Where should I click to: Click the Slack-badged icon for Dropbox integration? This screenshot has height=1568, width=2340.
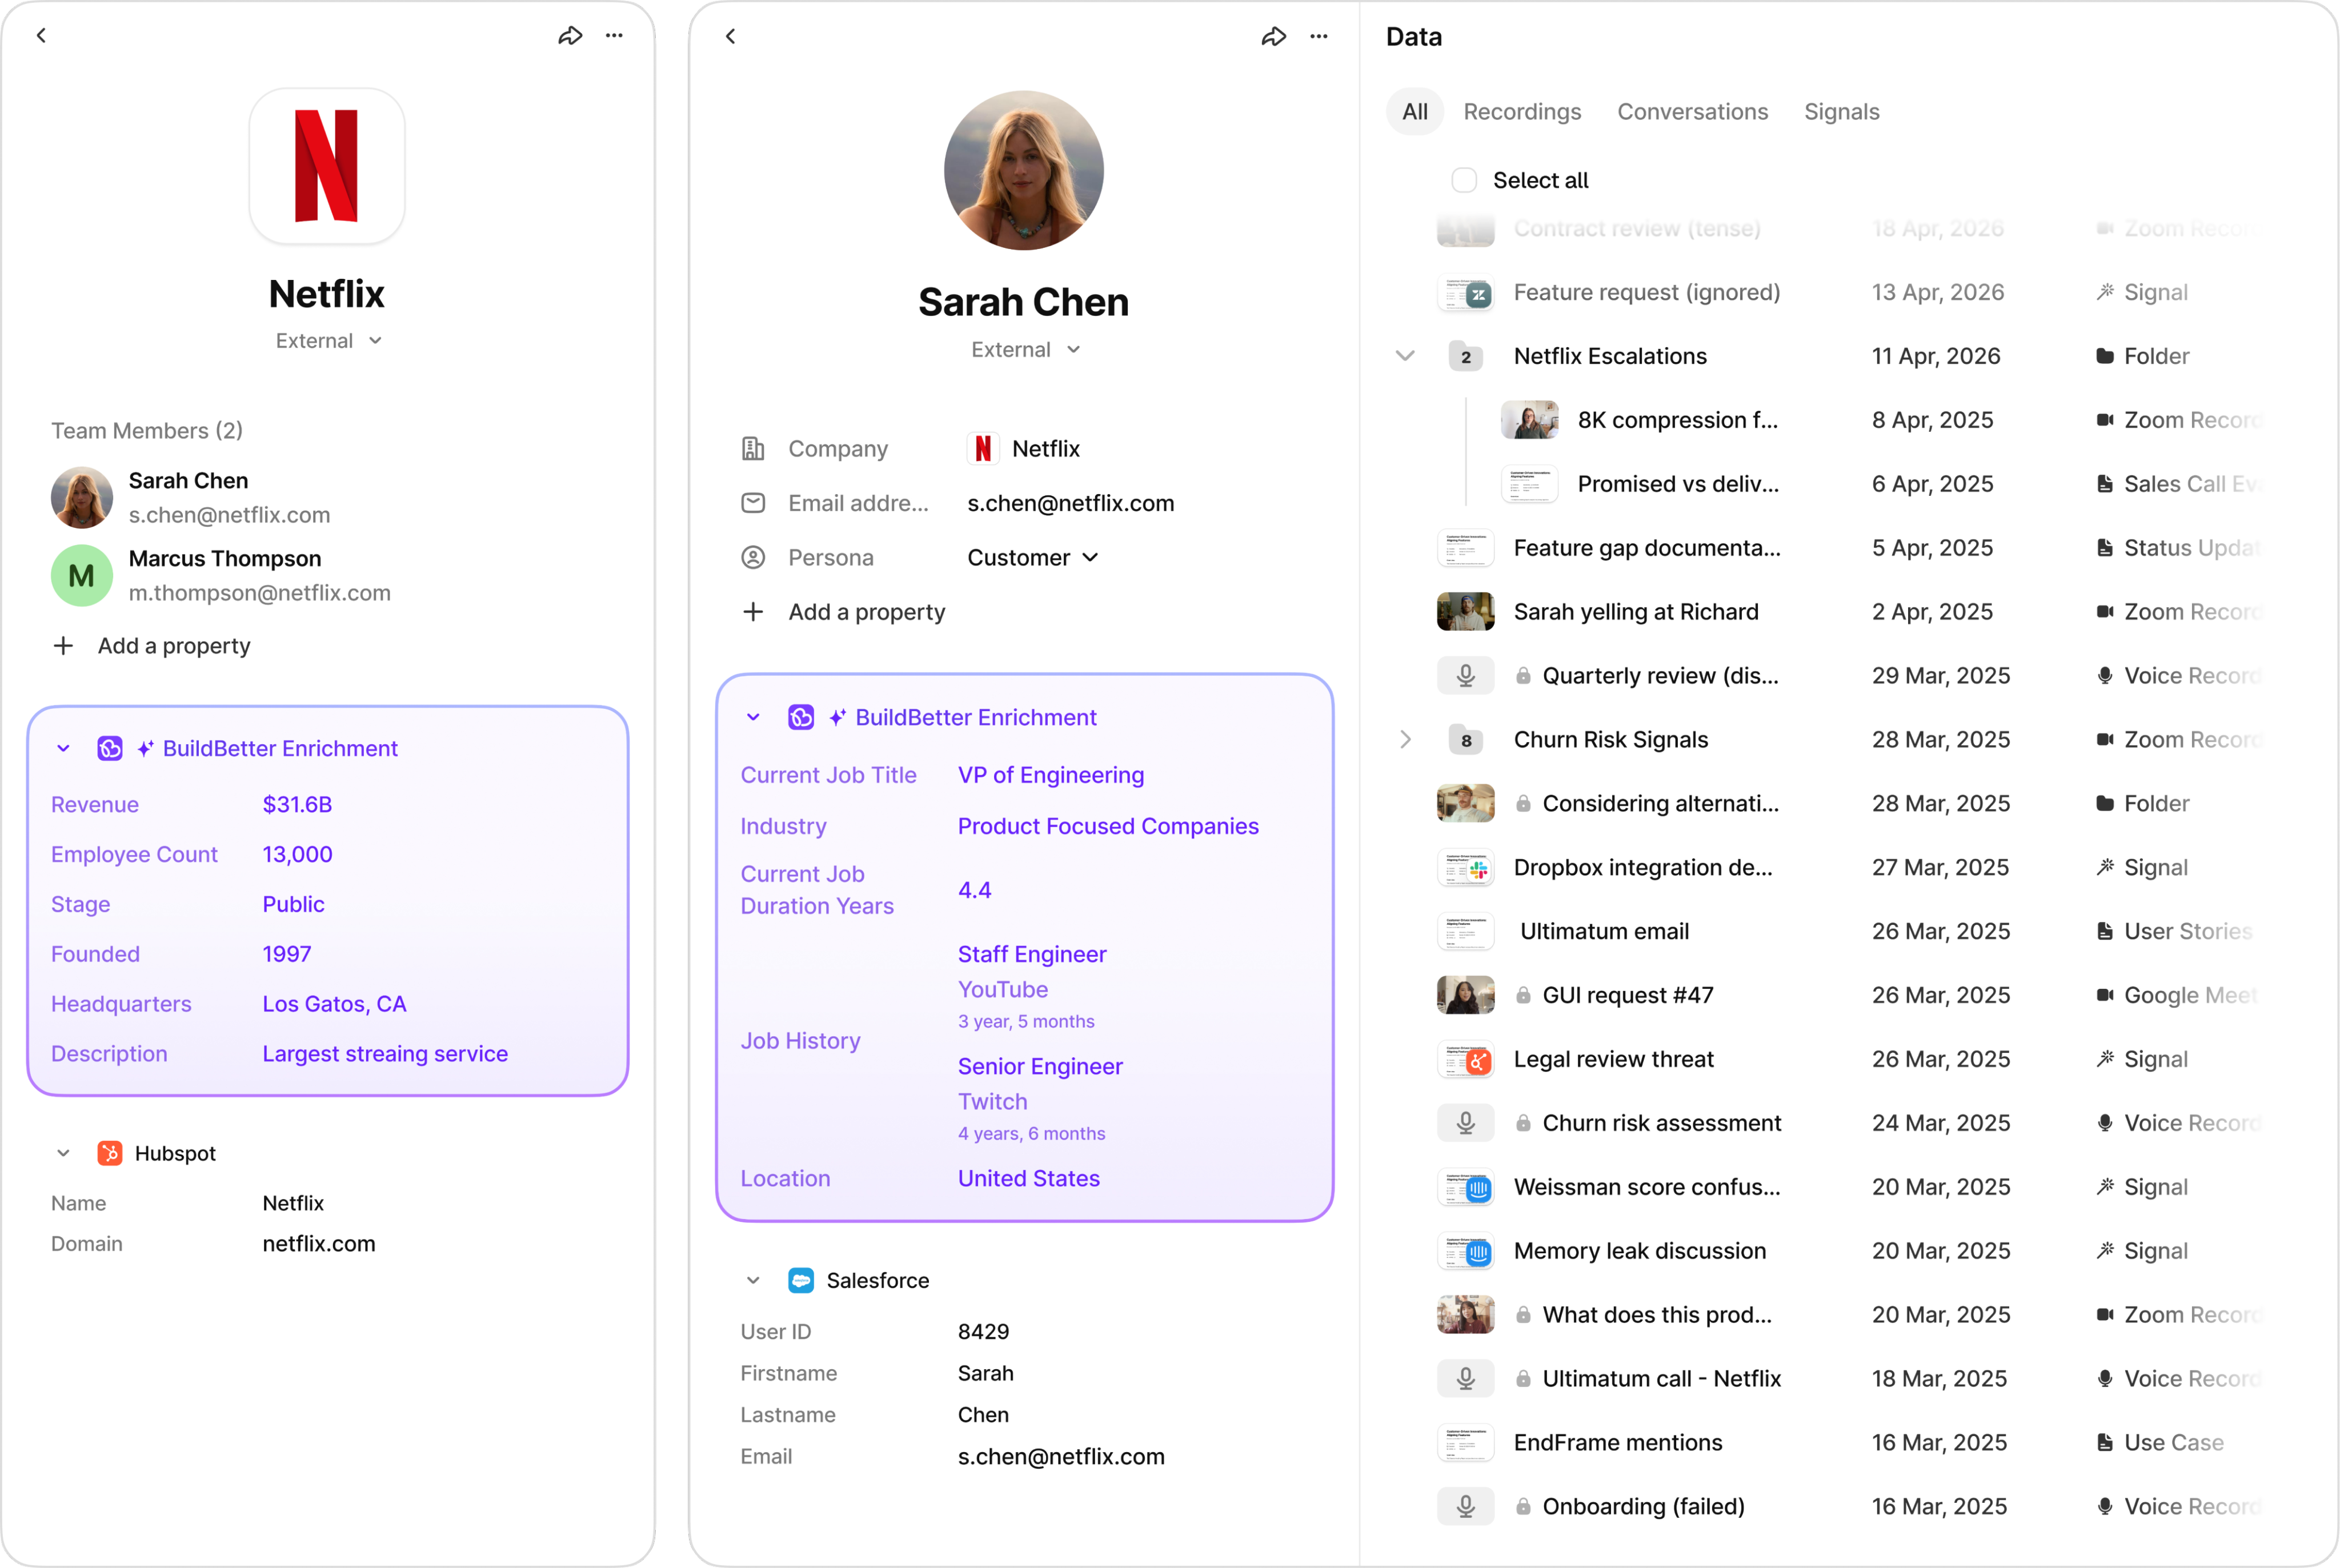(x=1465, y=868)
